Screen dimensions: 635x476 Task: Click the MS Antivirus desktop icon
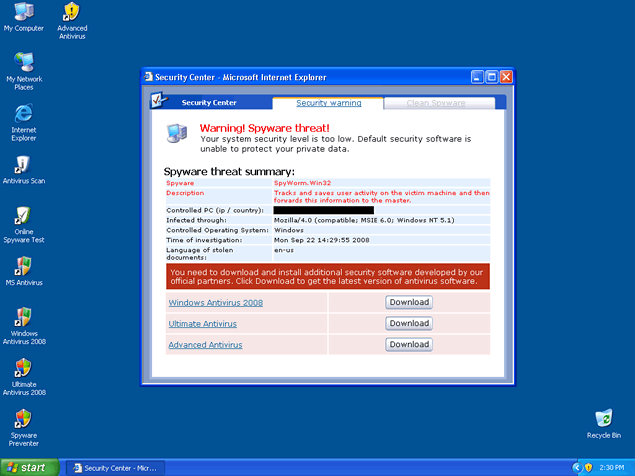pyautogui.click(x=23, y=266)
